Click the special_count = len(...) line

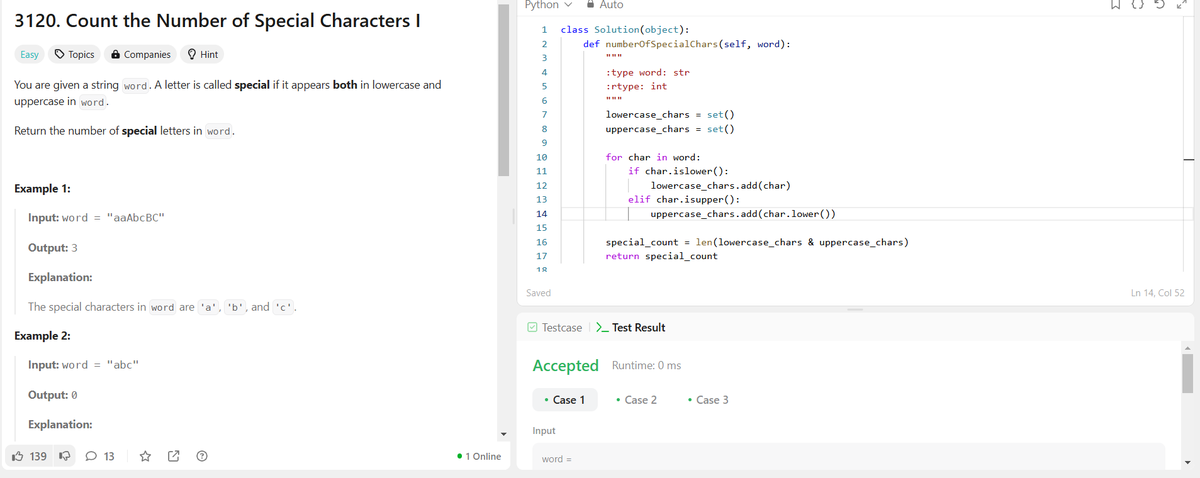coord(756,242)
